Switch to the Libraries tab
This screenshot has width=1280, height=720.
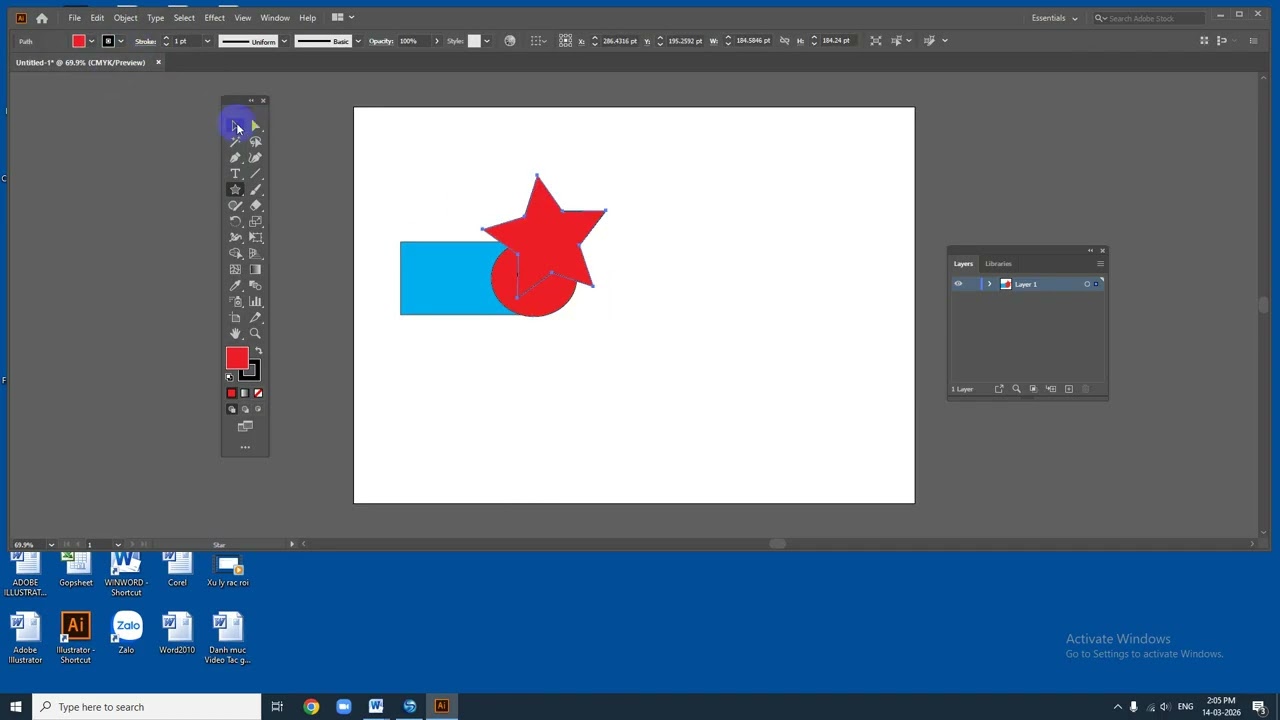pos(998,264)
